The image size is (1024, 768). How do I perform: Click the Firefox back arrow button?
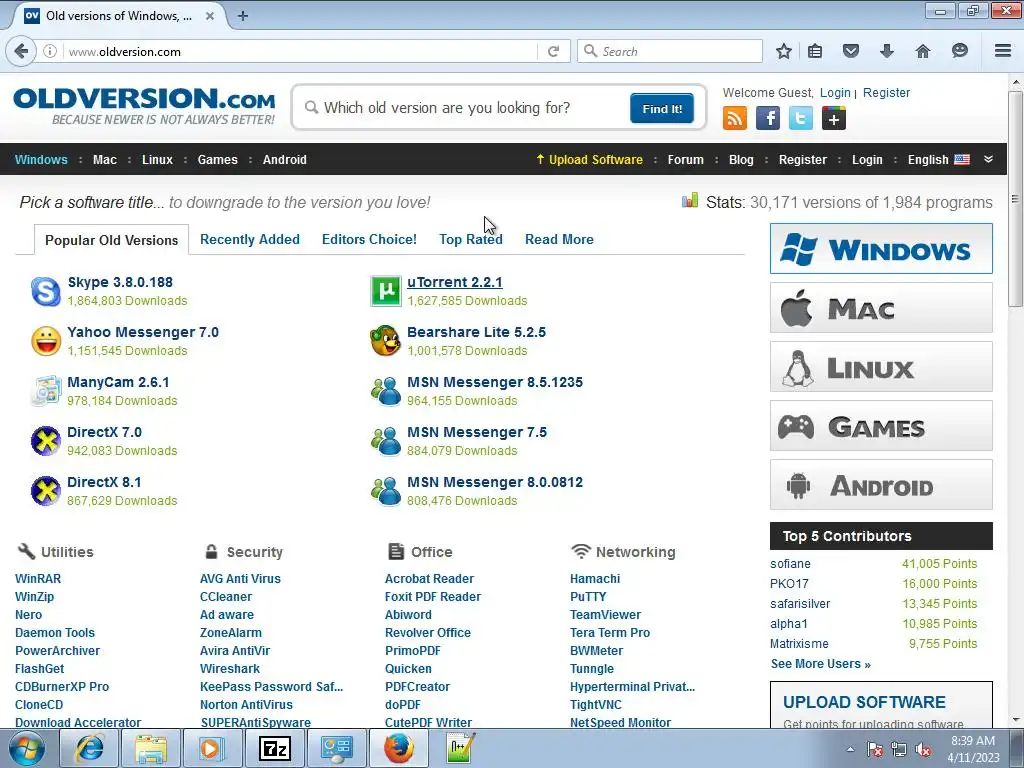coord(21,51)
